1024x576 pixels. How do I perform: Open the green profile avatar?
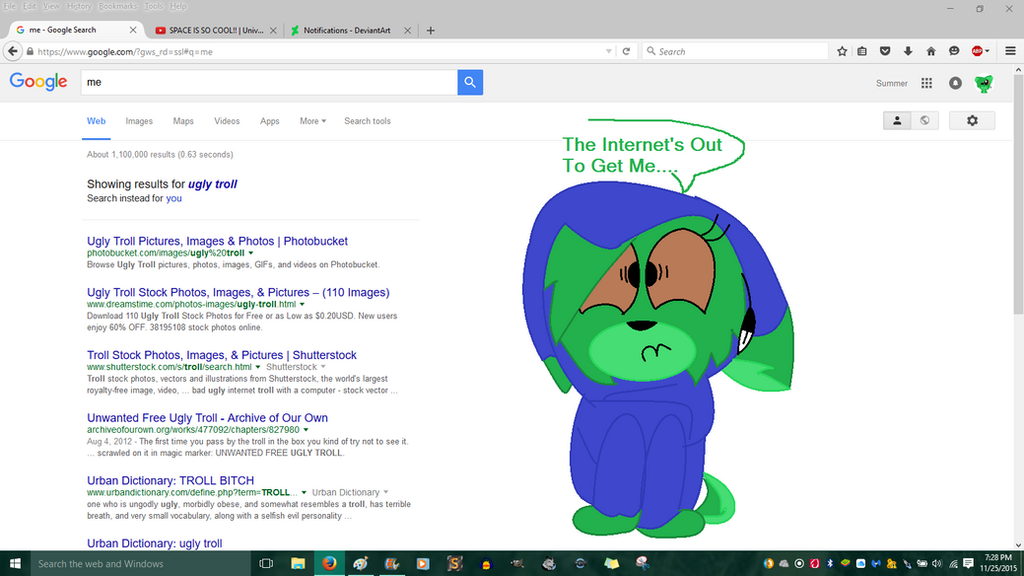984,83
